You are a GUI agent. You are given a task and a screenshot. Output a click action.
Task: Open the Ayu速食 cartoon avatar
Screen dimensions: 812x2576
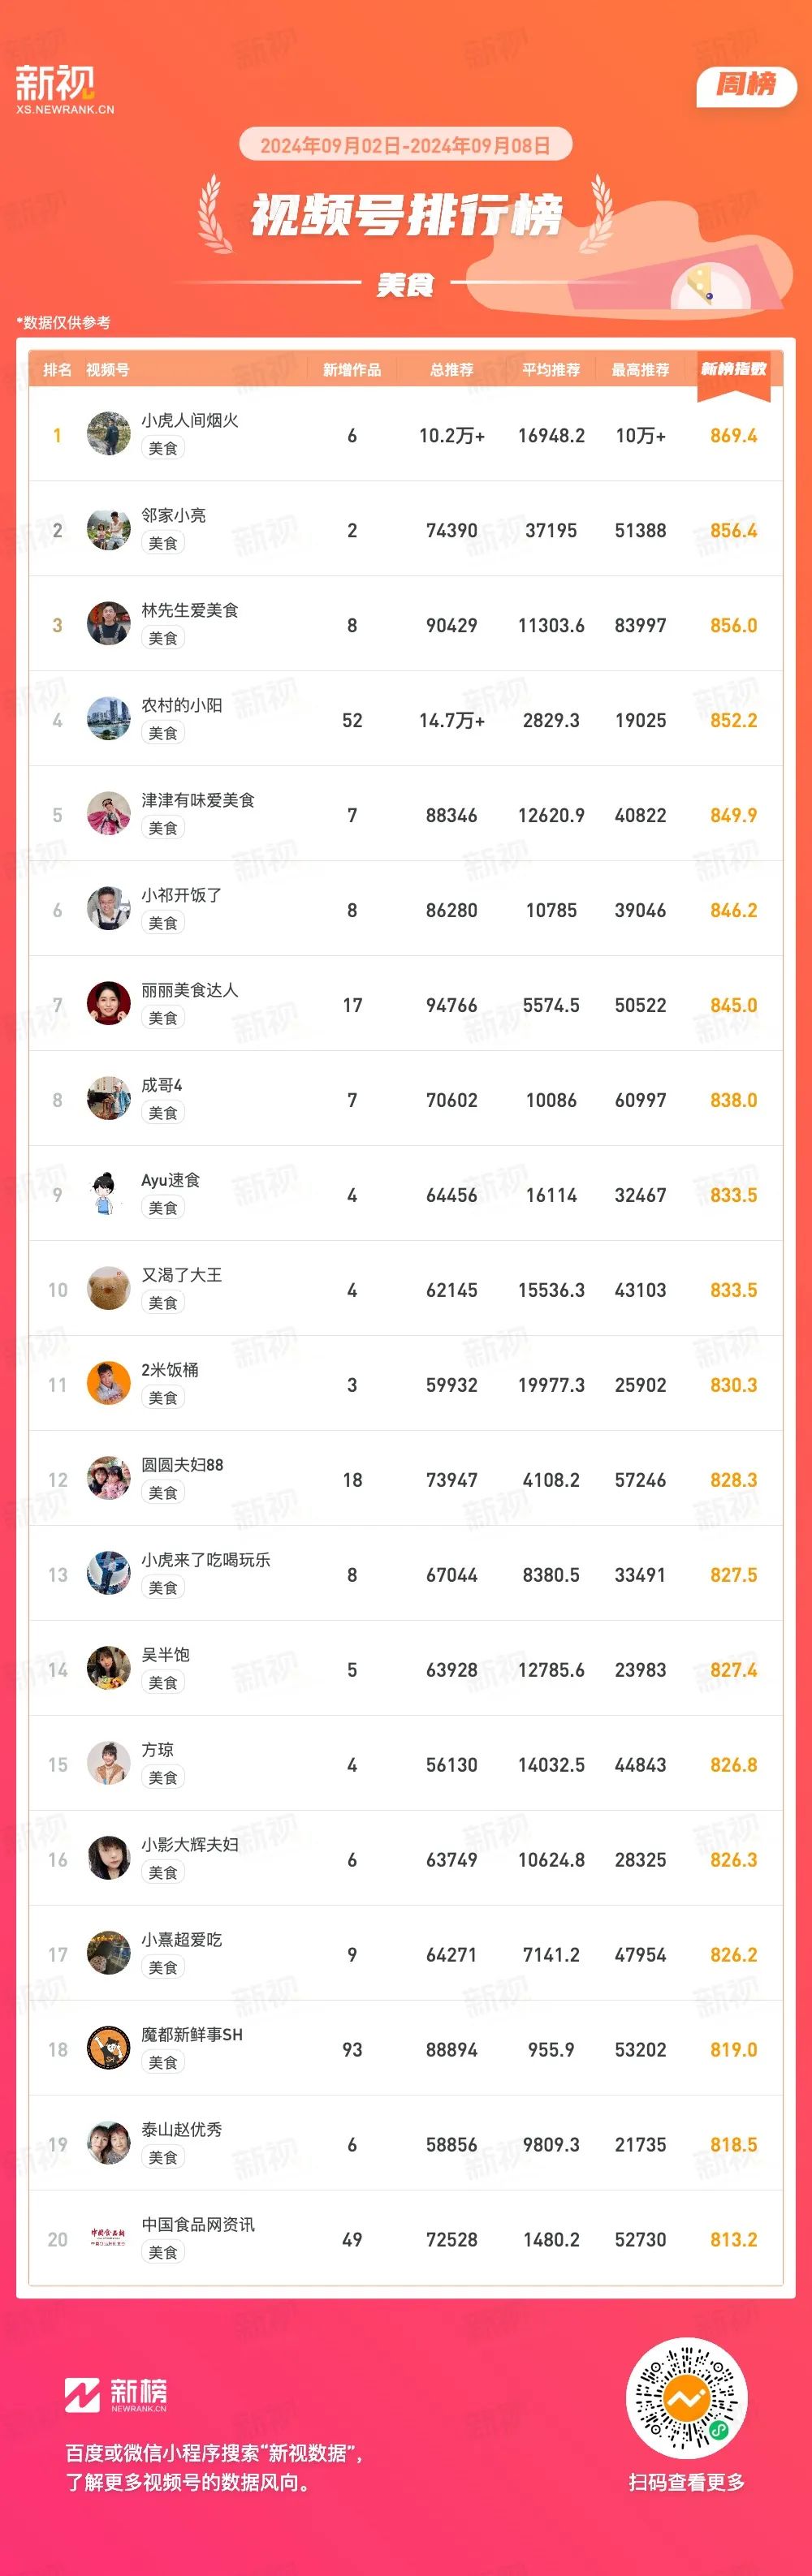click(x=108, y=1194)
